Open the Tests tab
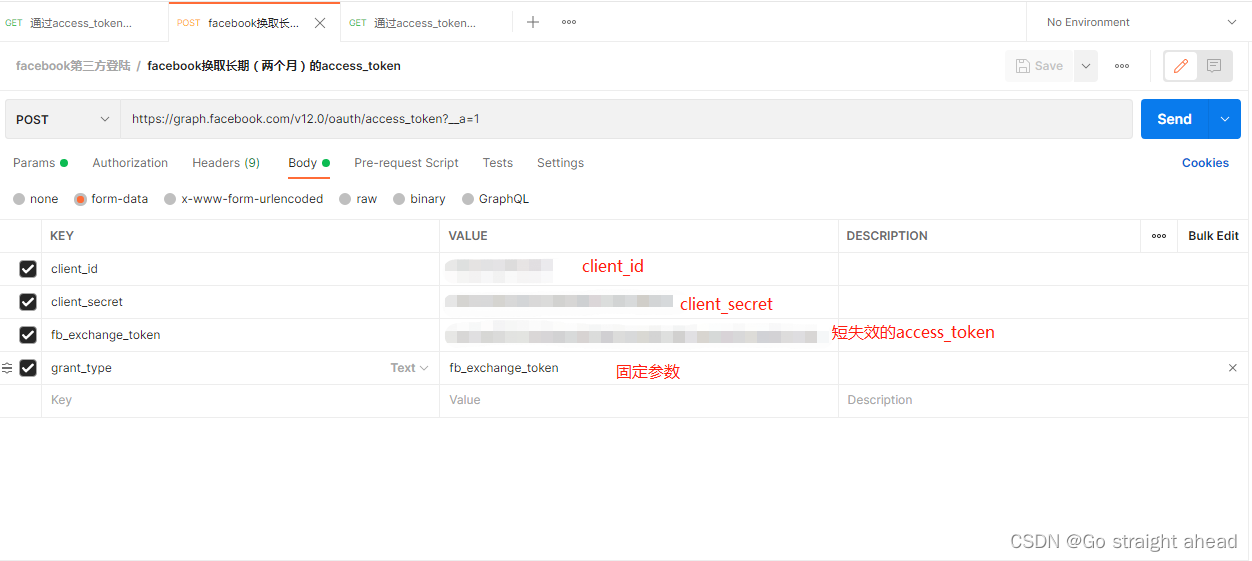This screenshot has height=561, width=1252. pyautogui.click(x=497, y=163)
